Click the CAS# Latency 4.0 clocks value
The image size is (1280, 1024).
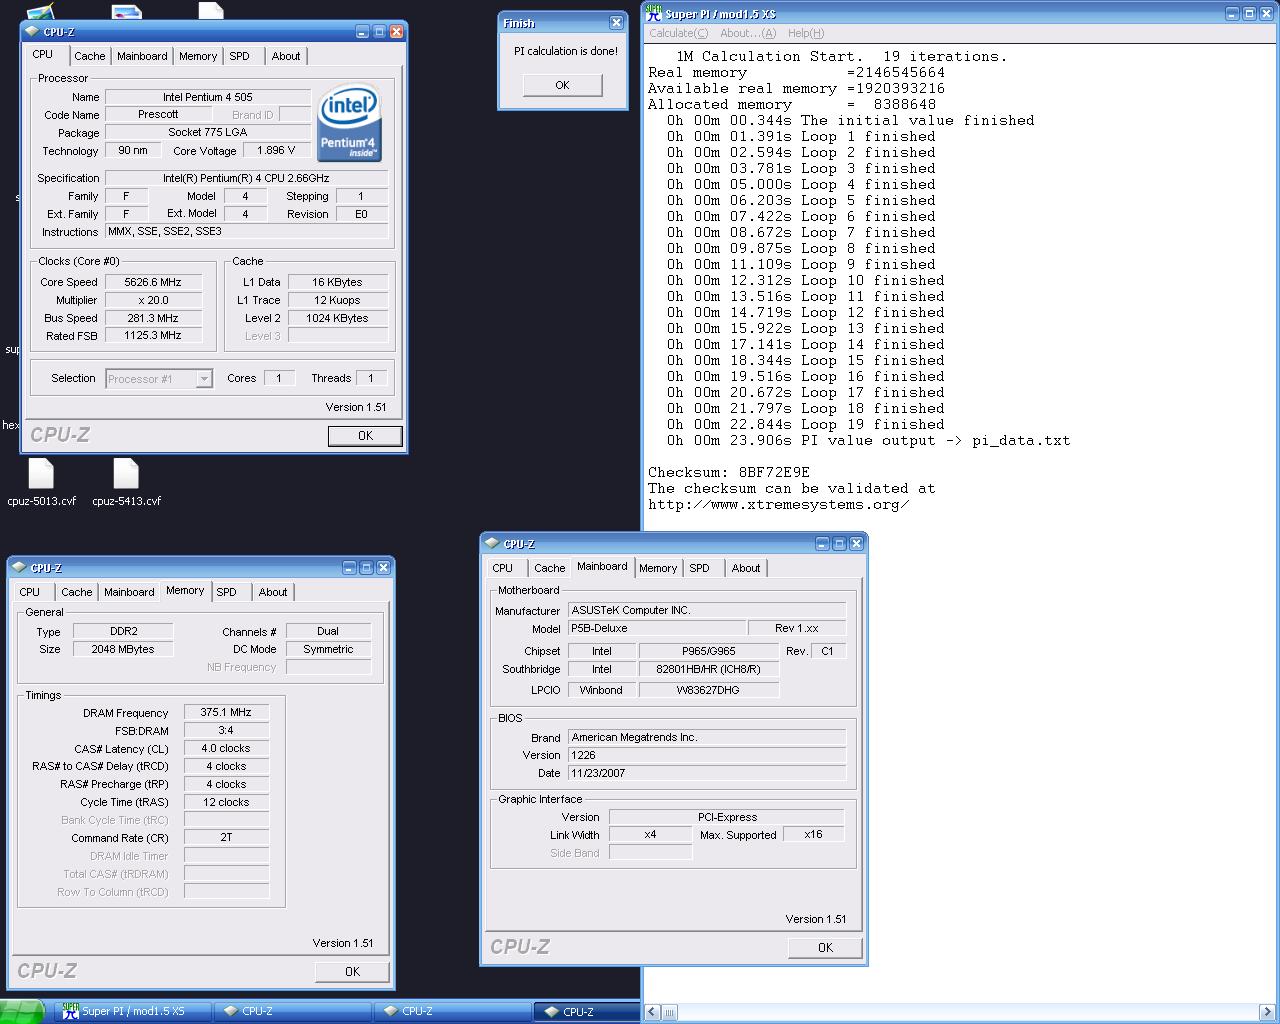coord(226,749)
